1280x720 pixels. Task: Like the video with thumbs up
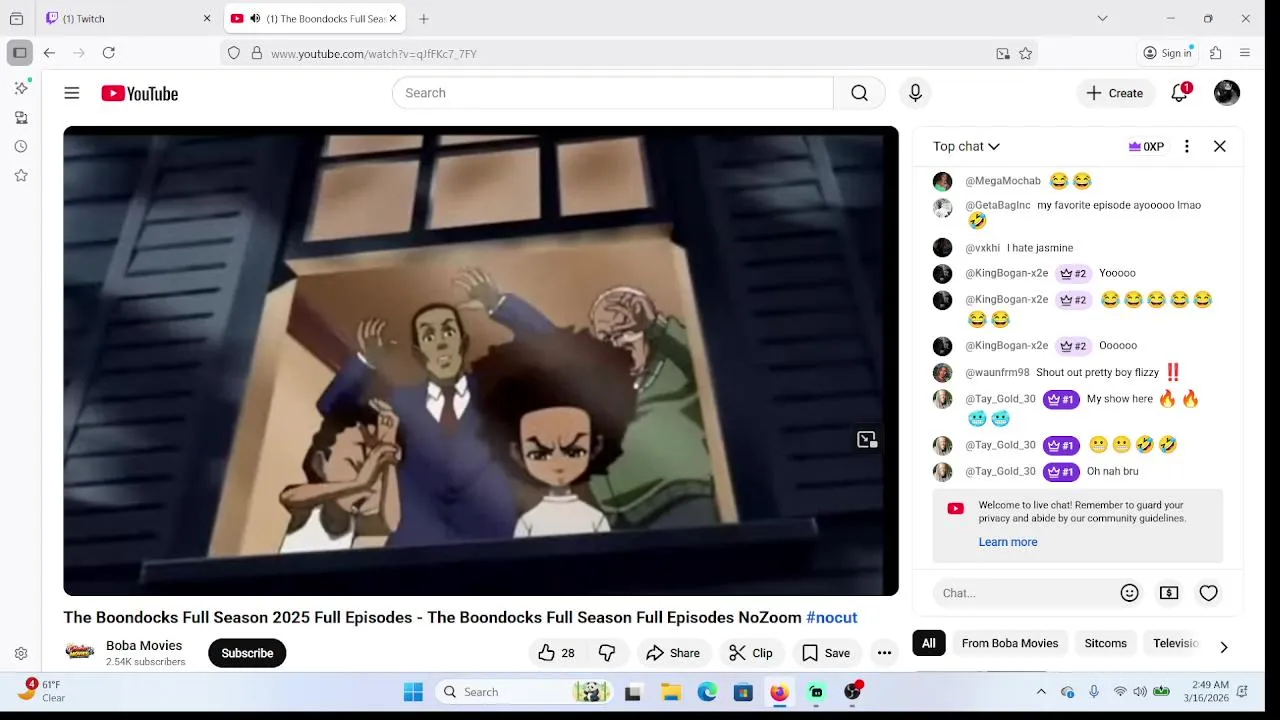[556, 653]
